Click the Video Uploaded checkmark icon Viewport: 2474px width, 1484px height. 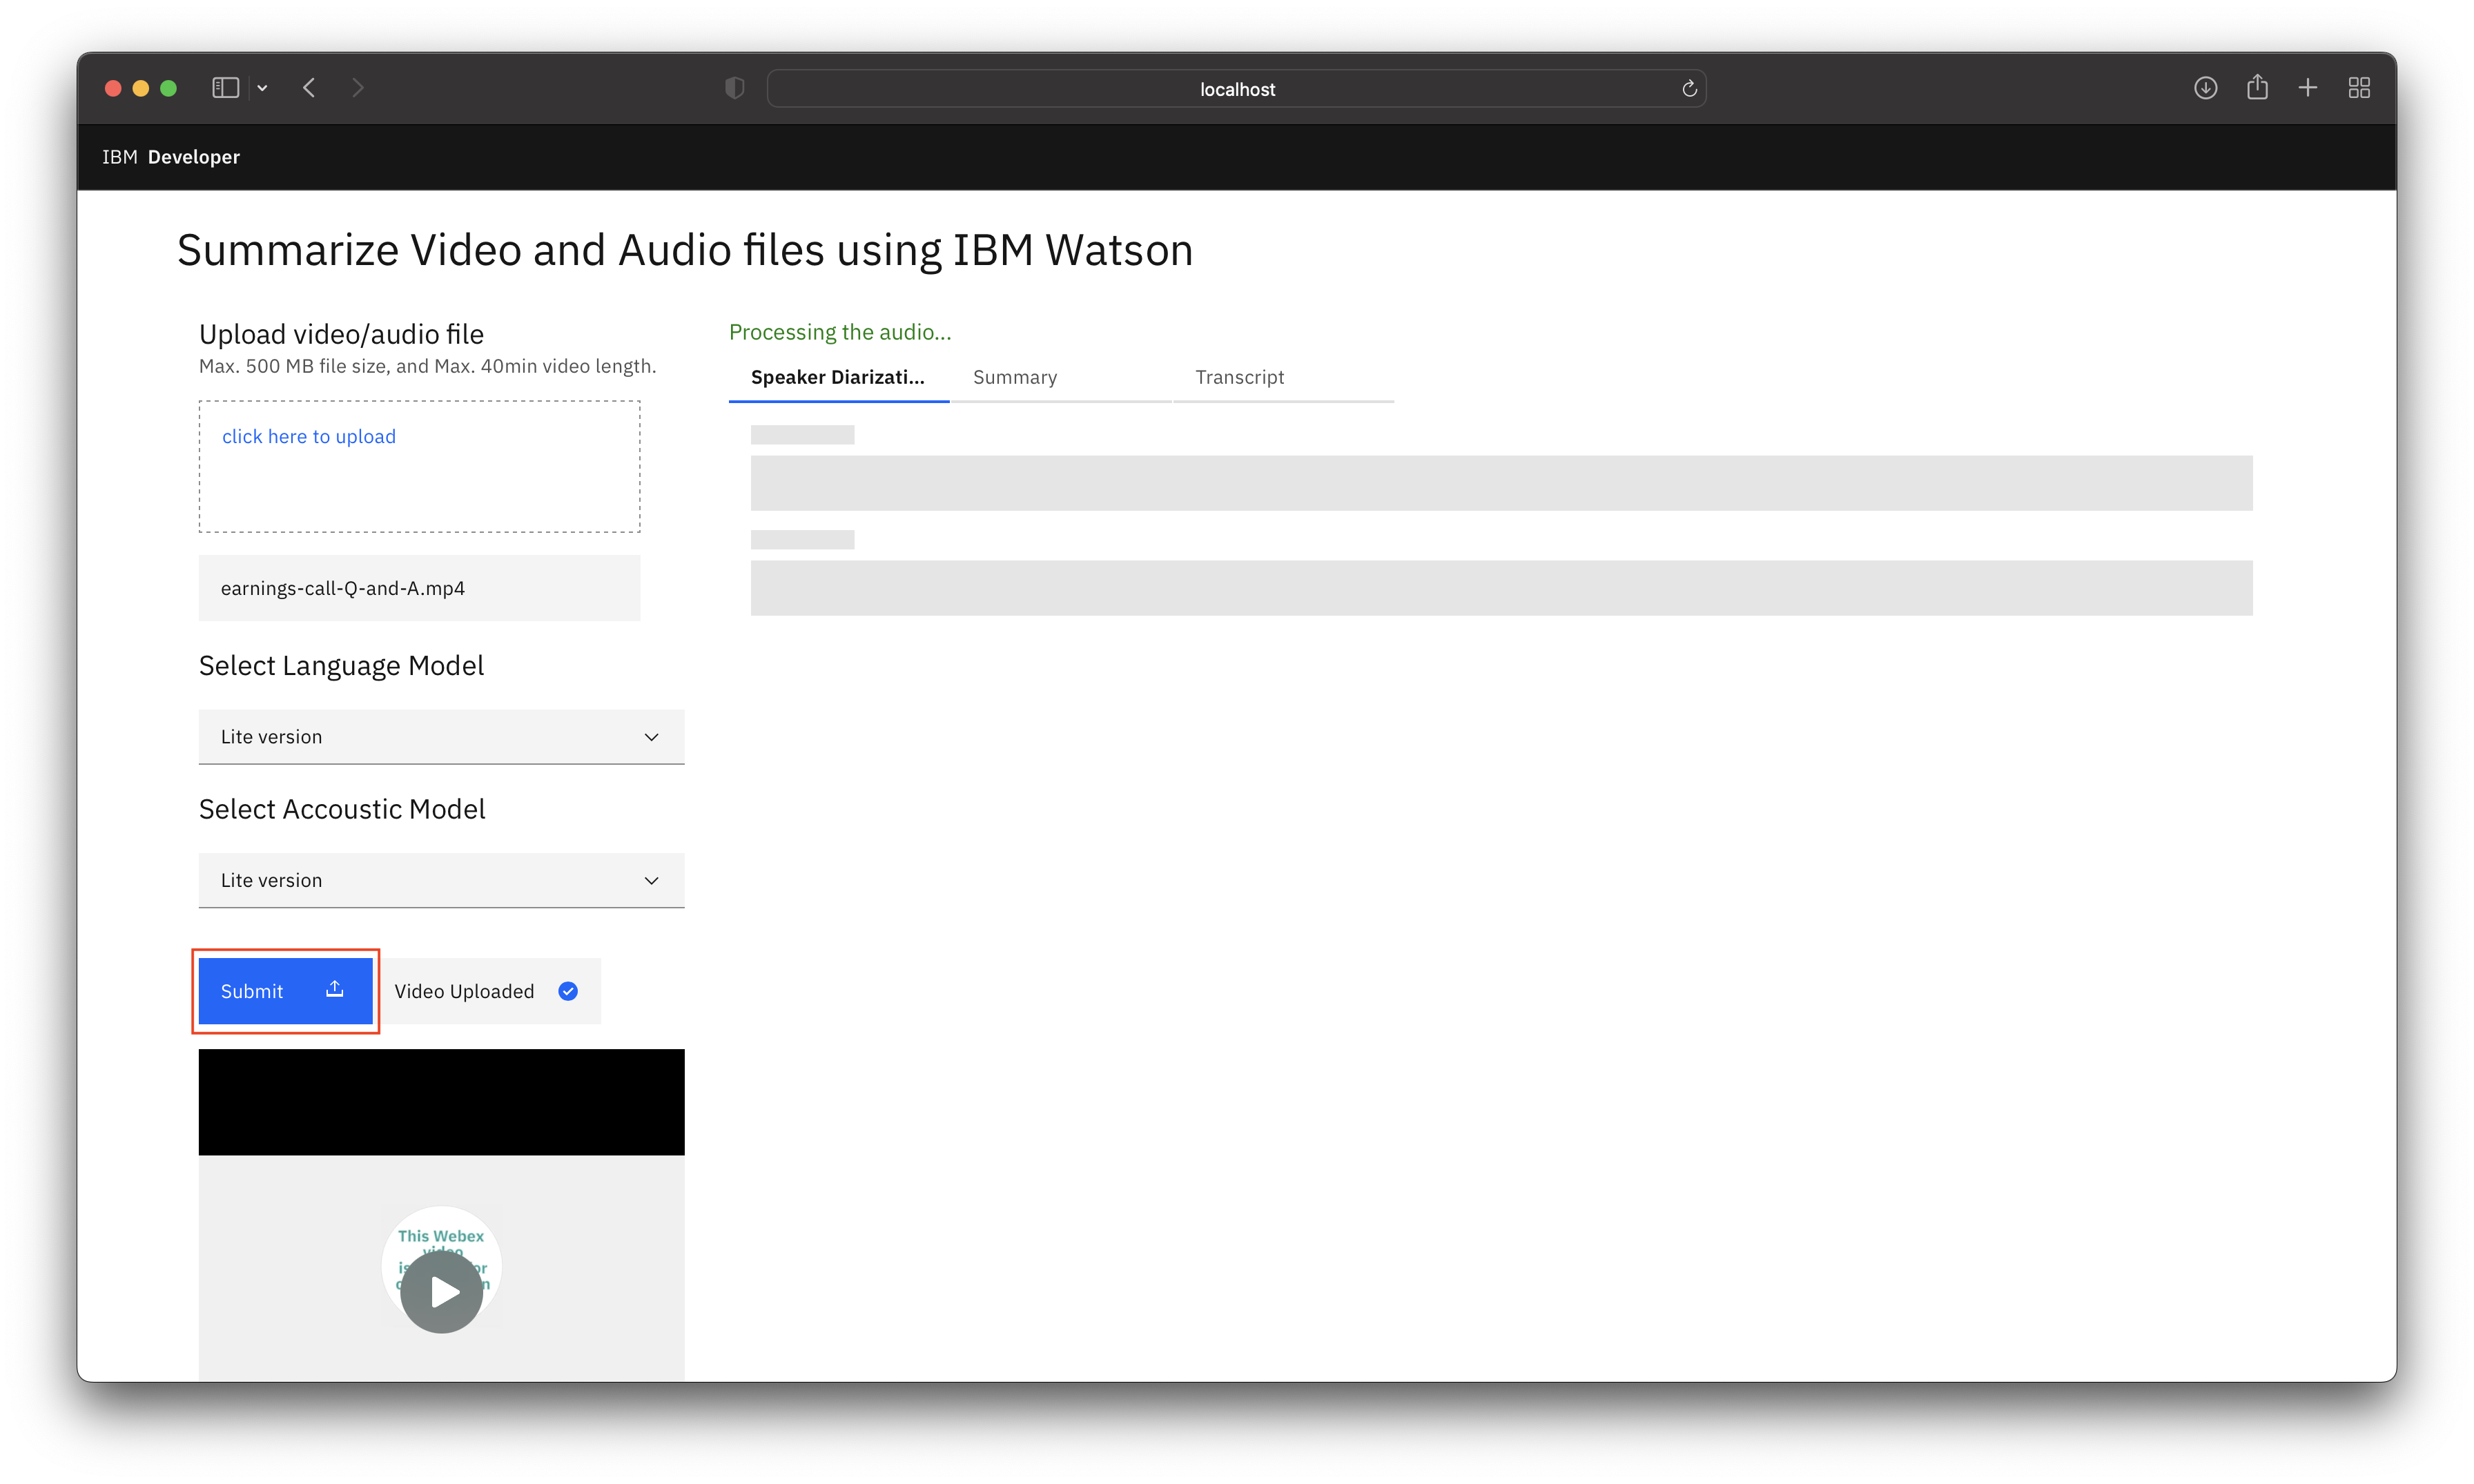568,991
